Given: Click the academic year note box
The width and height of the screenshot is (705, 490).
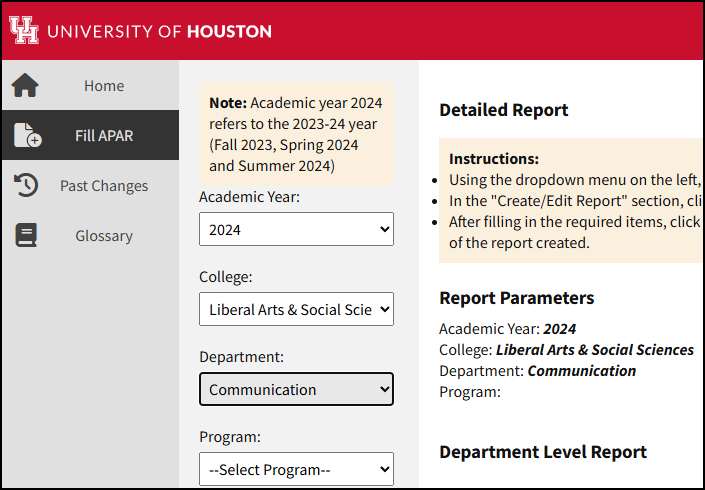Looking at the screenshot, I should tap(296, 134).
